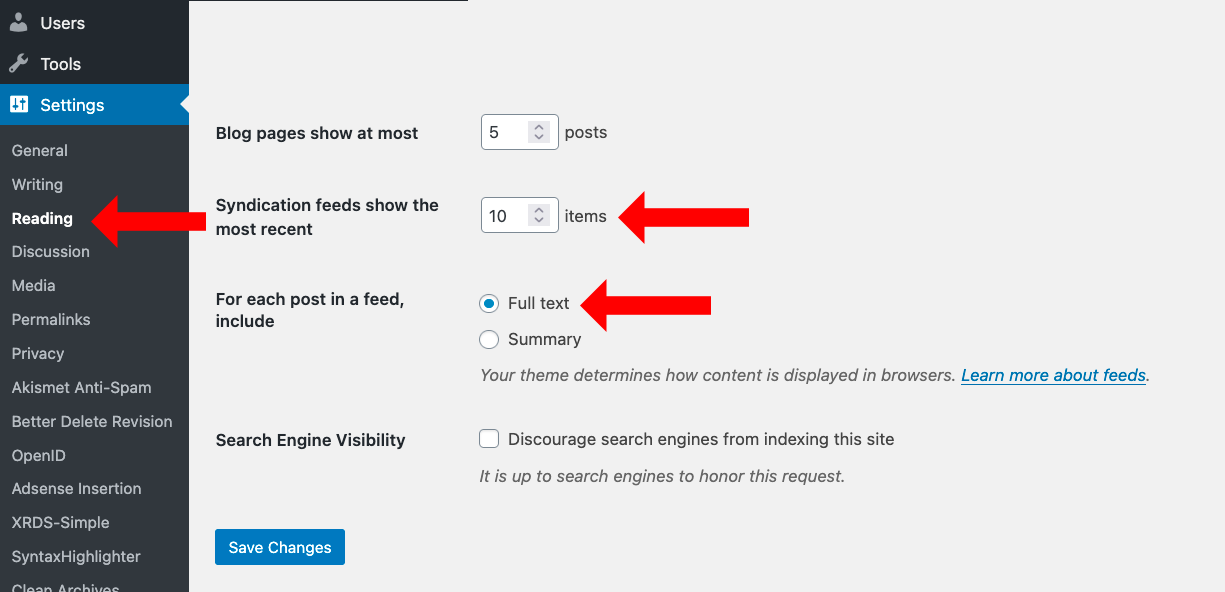The height and width of the screenshot is (592, 1225).
Task: Click the blog pages posts stepper arrows
Action: point(539,132)
